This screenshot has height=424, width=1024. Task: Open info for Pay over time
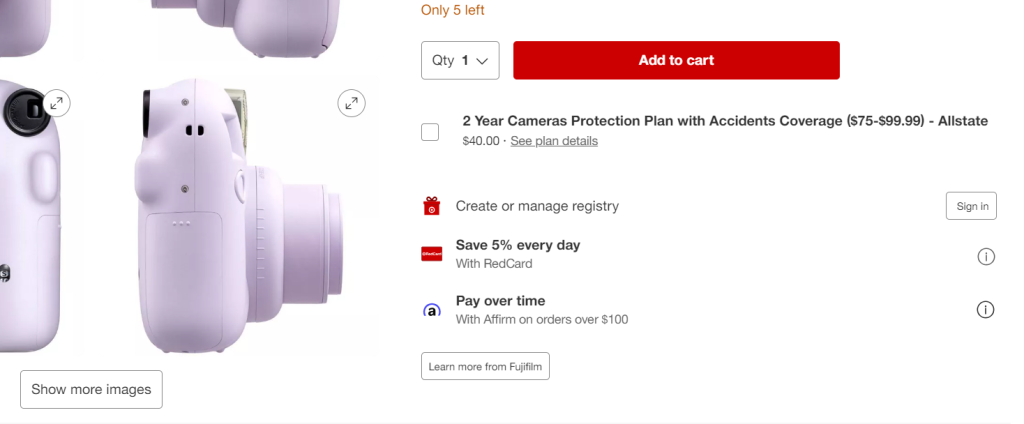[985, 309]
